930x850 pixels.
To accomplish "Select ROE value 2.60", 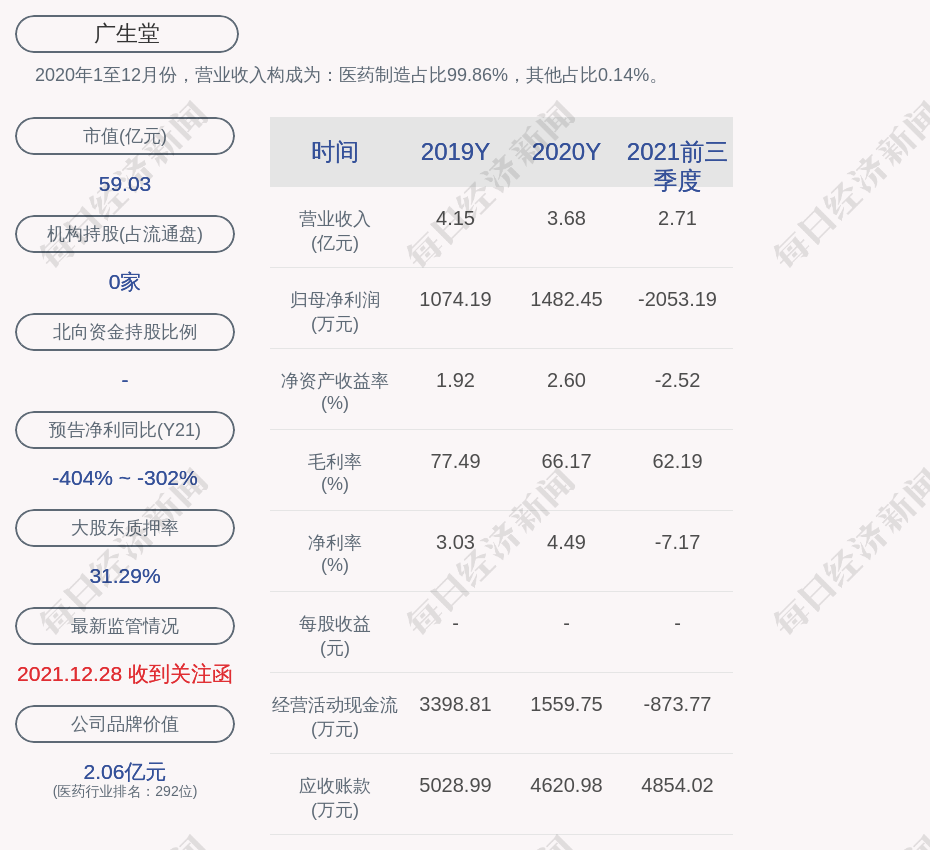I will tap(566, 380).
